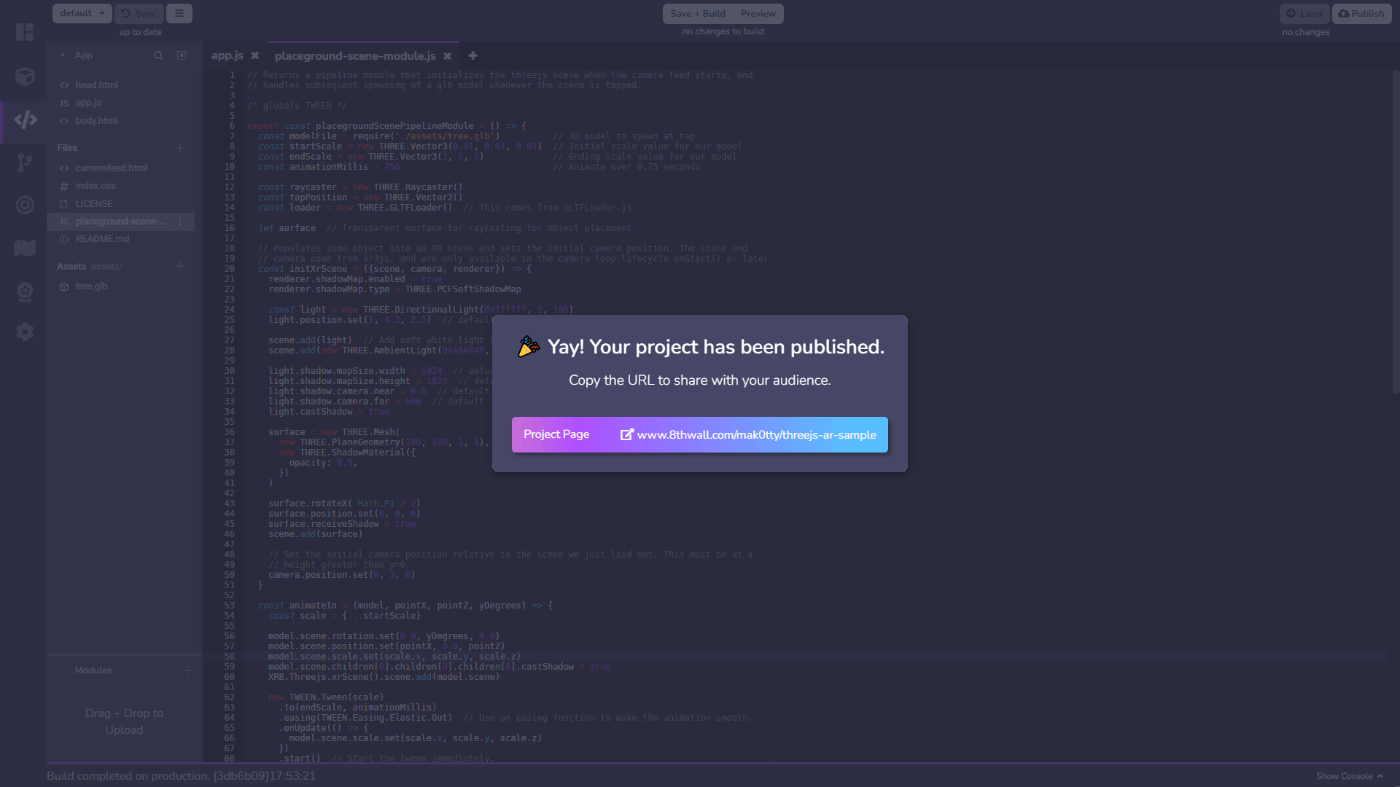This screenshot has height=787, width=1400.
Task: Open www.8thwall.com/mak0tty/threejs-ar-sample link
Action: pyautogui.click(x=756, y=435)
